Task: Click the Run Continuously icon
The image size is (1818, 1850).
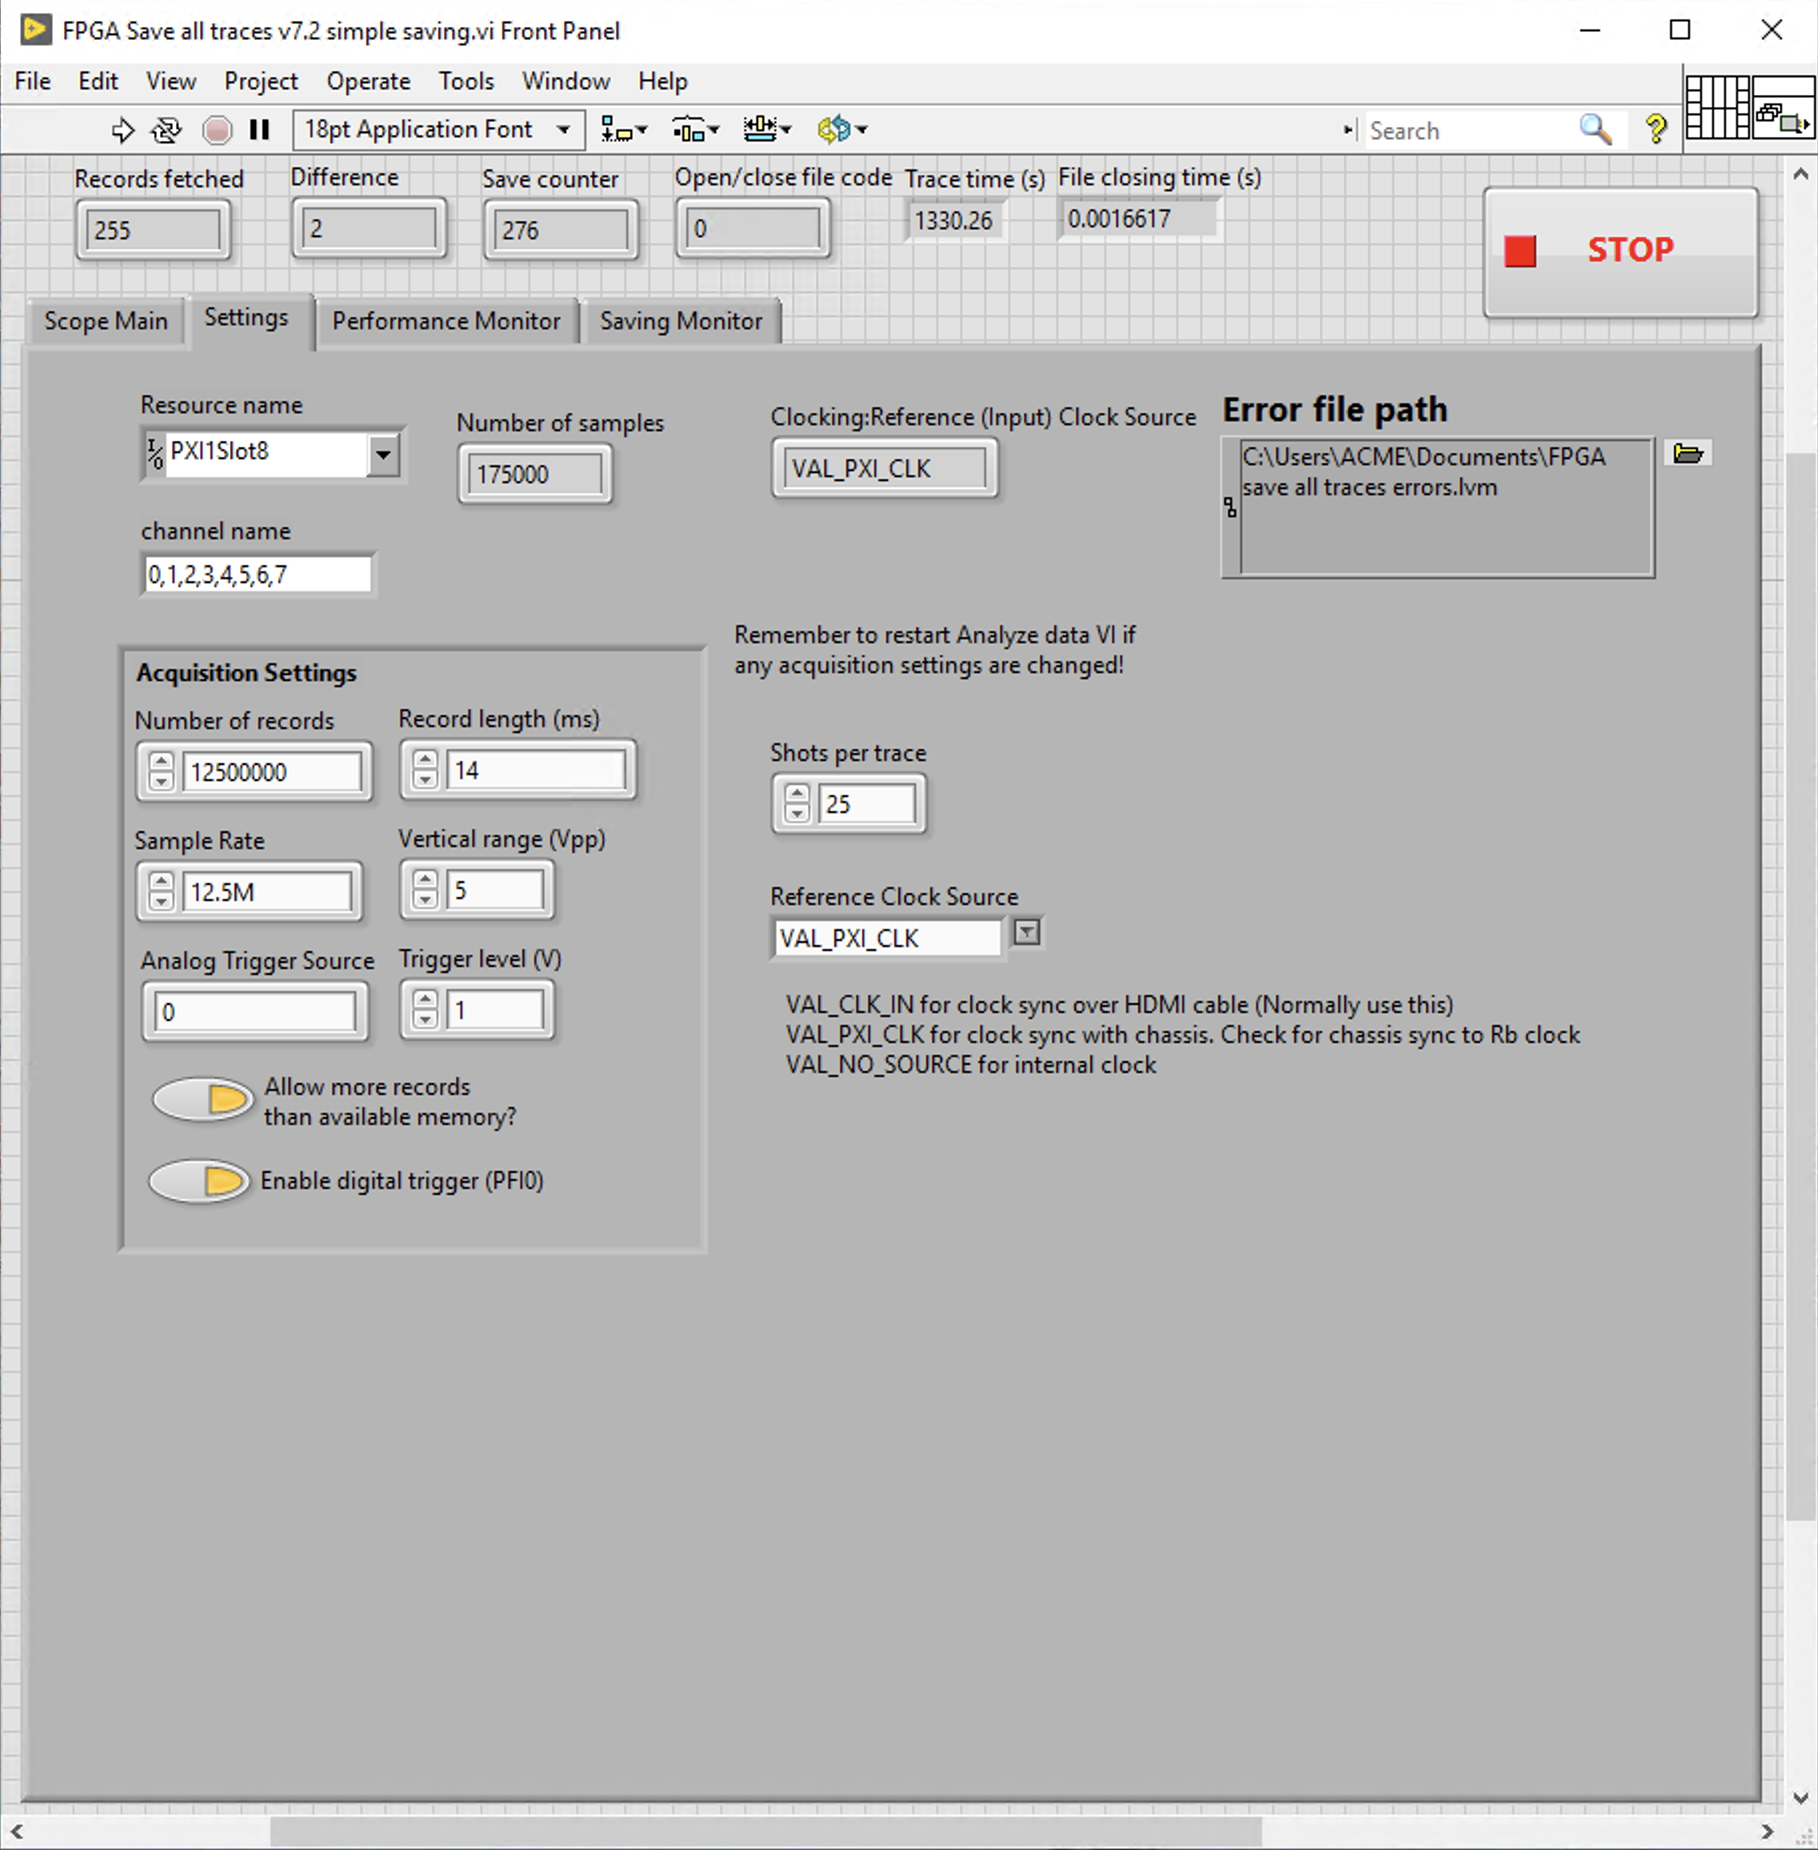Action: coord(166,130)
